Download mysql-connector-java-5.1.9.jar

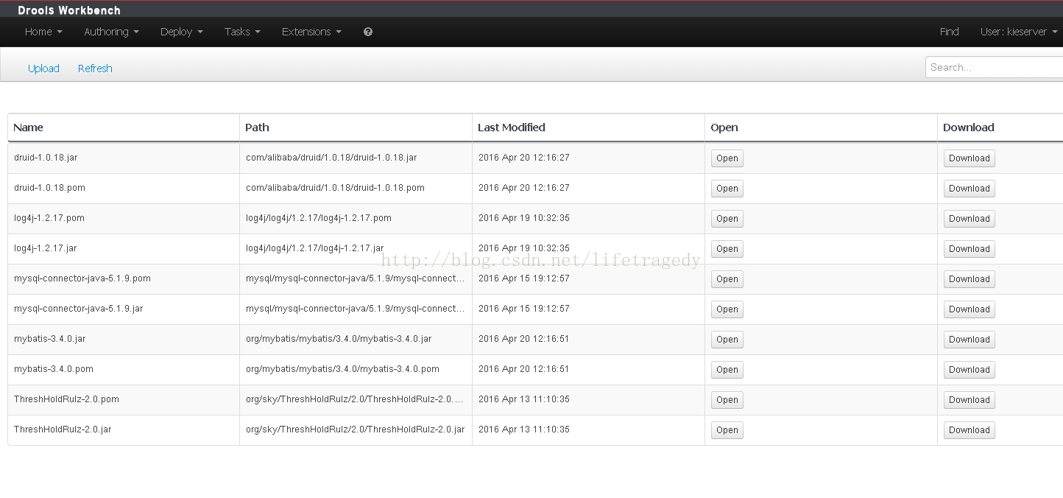tap(969, 309)
